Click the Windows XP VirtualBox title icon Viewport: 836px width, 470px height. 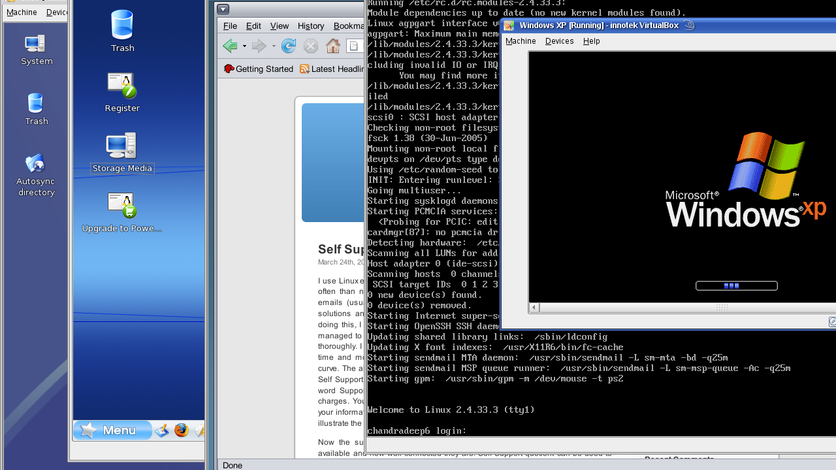pyautogui.click(x=509, y=26)
